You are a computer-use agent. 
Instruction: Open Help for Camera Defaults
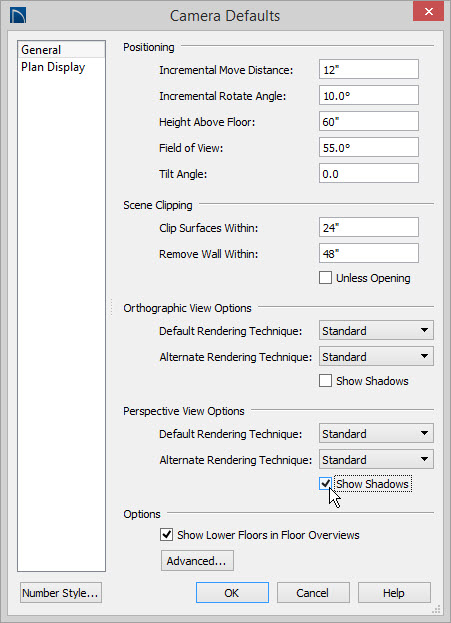(394, 593)
